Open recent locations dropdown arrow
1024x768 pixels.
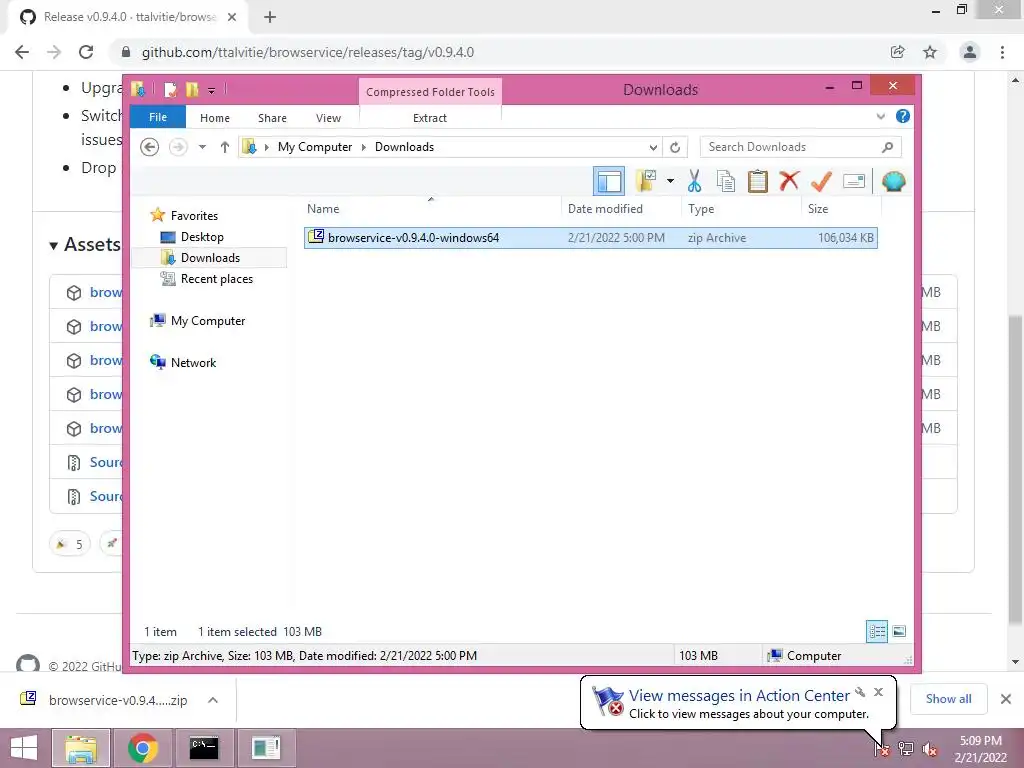point(202,147)
